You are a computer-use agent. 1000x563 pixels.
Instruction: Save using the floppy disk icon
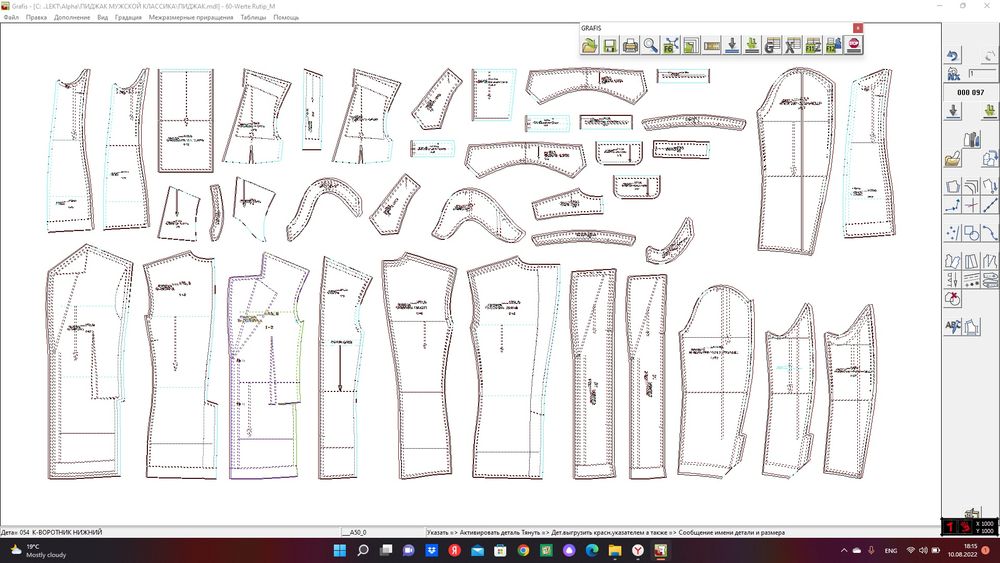[x=610, y=45]
